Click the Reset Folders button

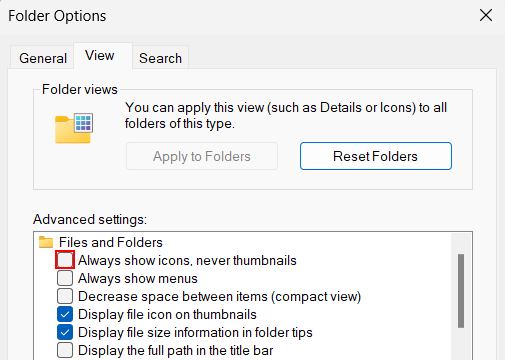(x=376, y=156)
